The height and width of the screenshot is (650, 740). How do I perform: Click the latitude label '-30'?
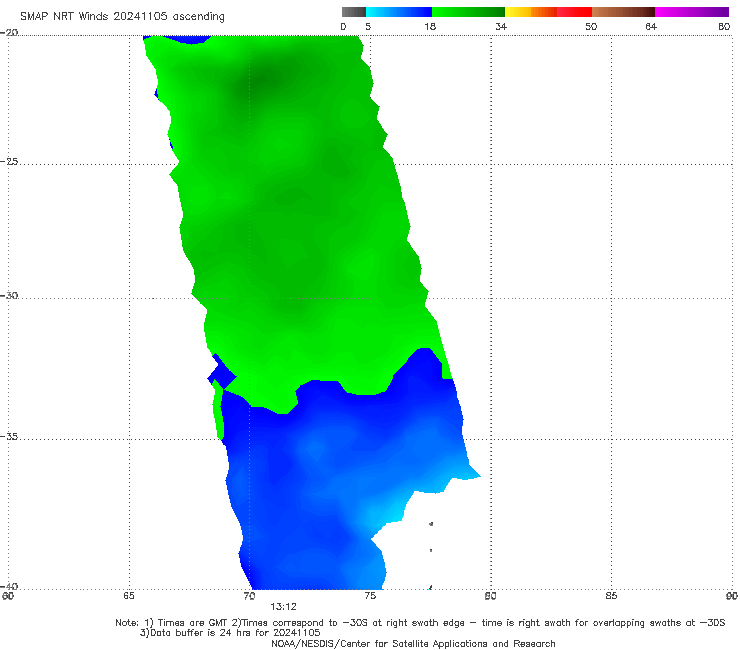pos(9,295)
